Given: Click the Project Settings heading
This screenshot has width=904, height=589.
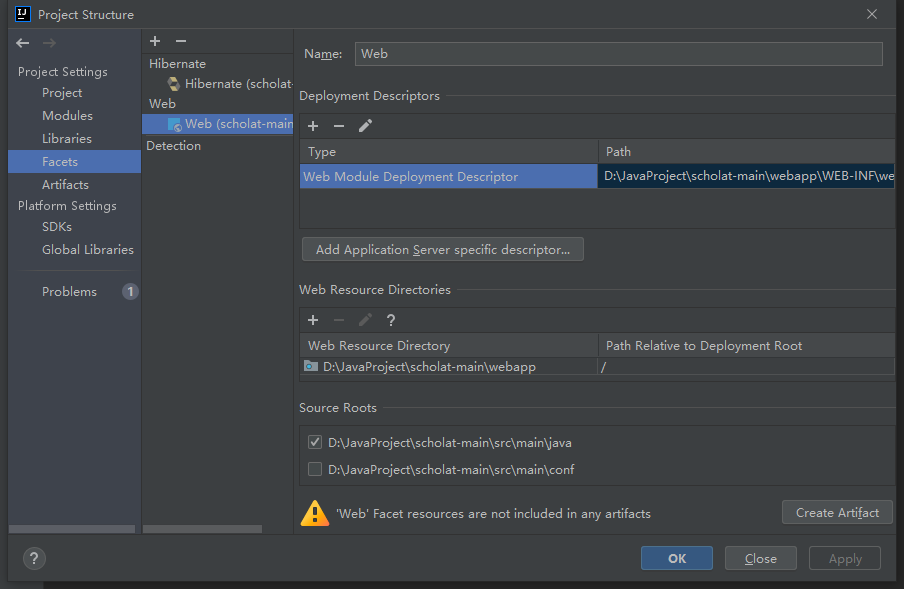Looking at the screenshot, I should tap(63, 72).
